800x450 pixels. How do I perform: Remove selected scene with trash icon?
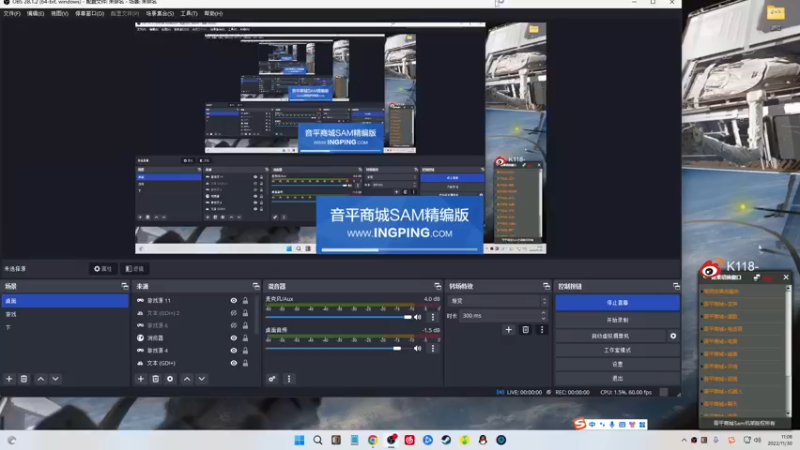coord(23,379)
